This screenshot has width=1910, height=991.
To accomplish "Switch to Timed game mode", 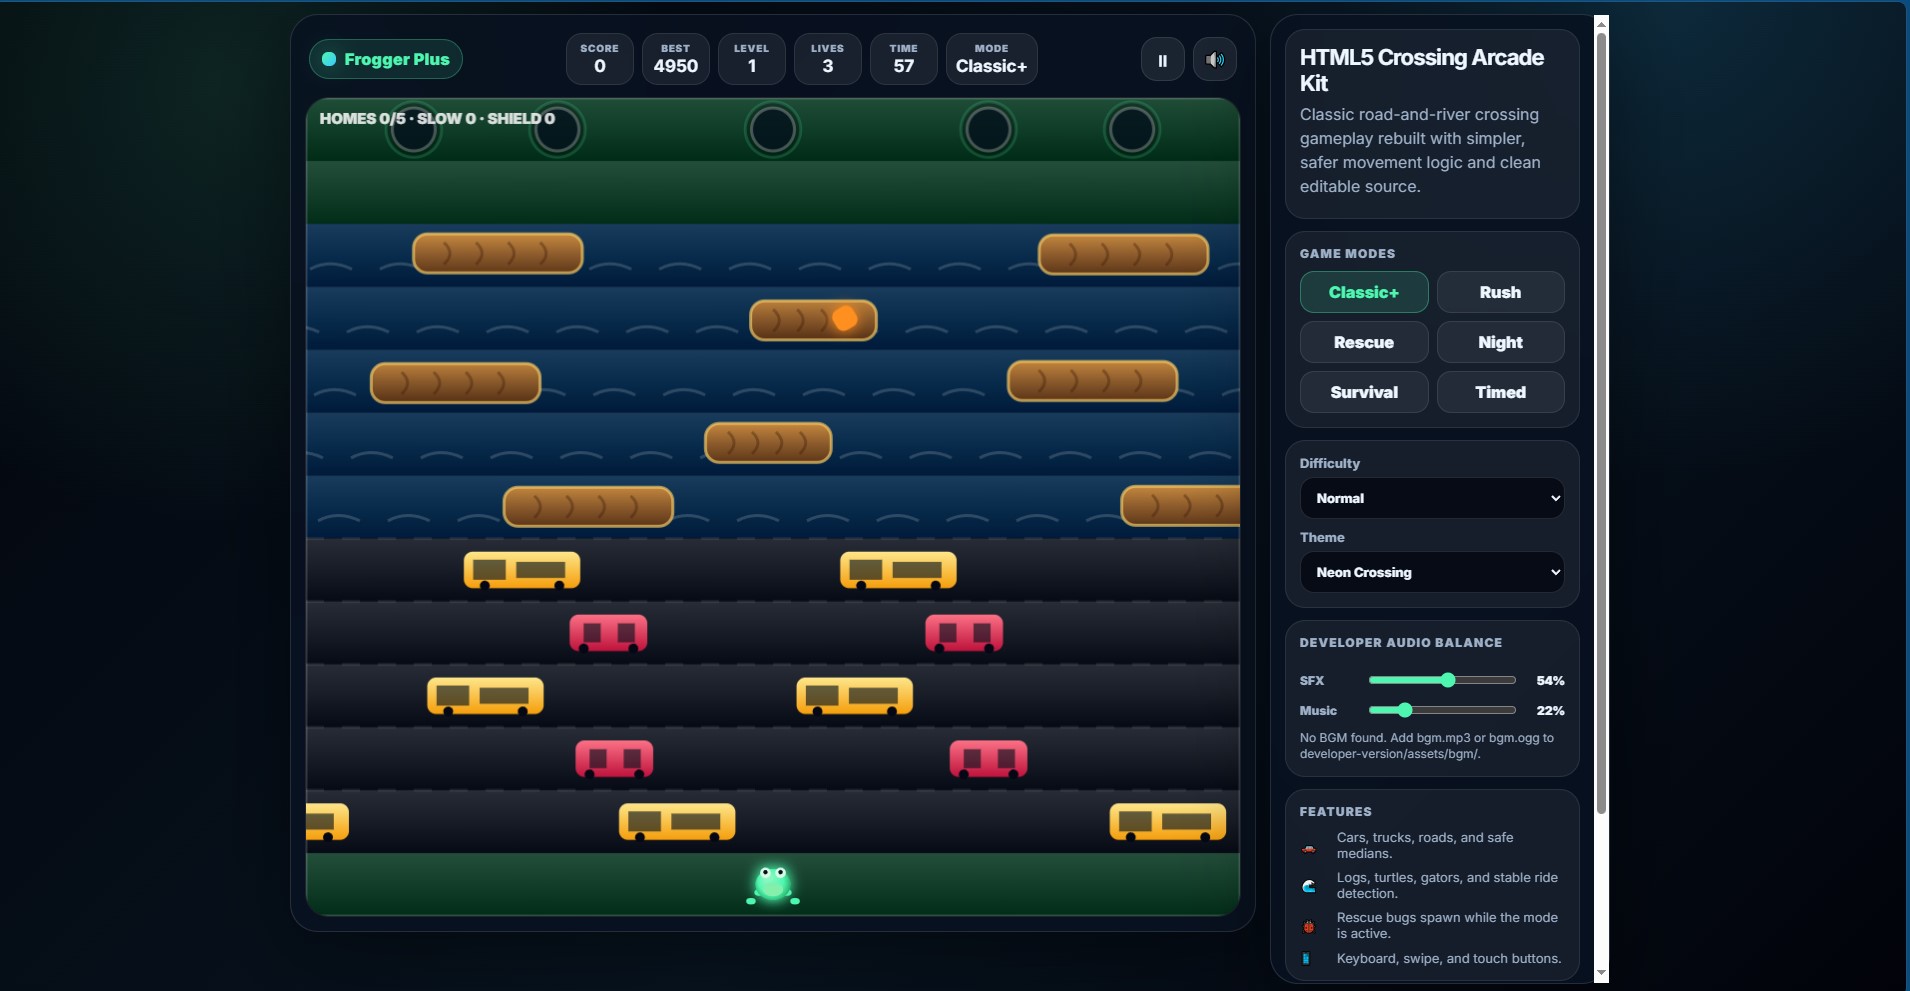I will 1500,392.
